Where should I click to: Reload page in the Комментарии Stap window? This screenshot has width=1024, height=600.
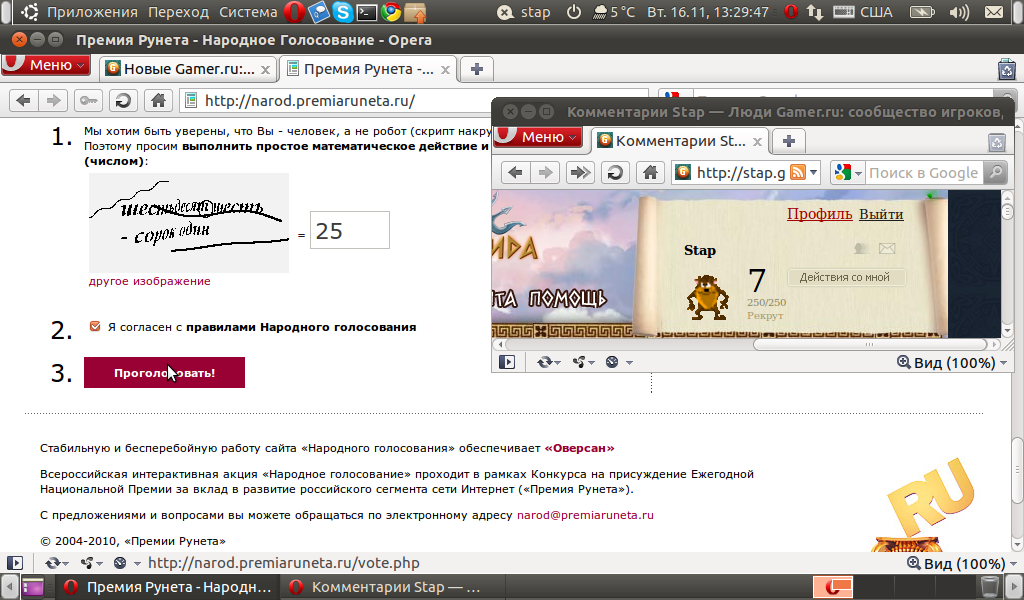click(615, 172)
